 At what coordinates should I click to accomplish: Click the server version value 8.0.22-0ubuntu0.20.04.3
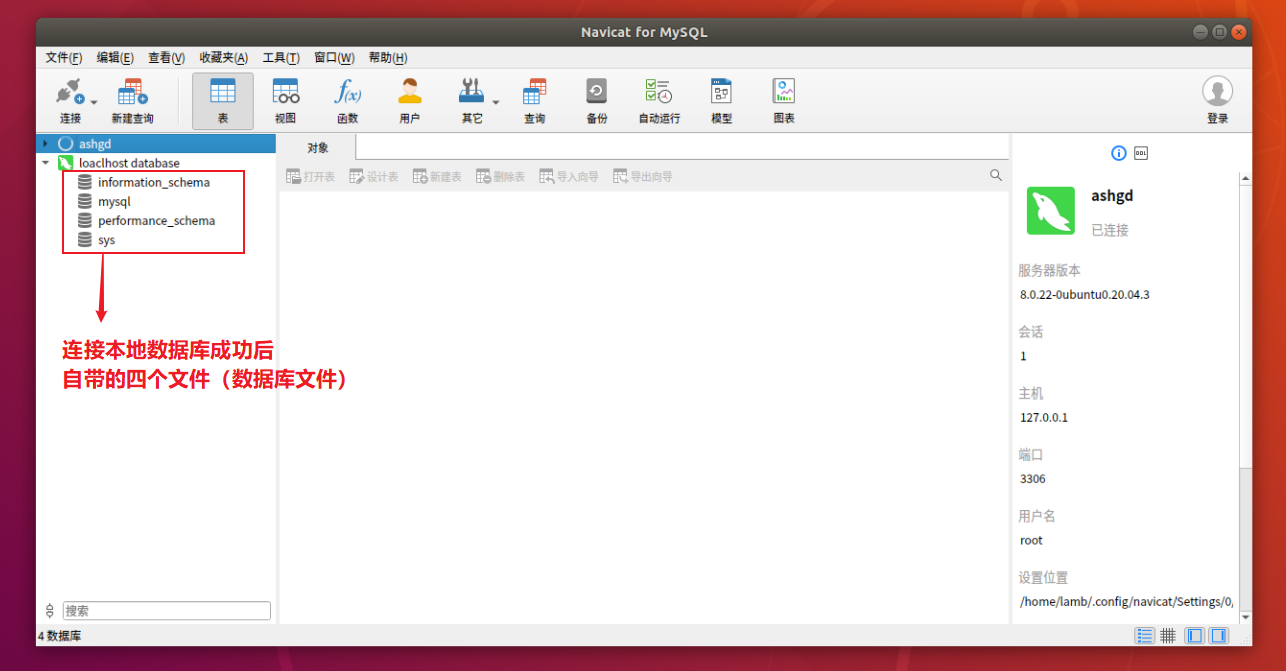pyautogui.click(x=1084, y=294)
